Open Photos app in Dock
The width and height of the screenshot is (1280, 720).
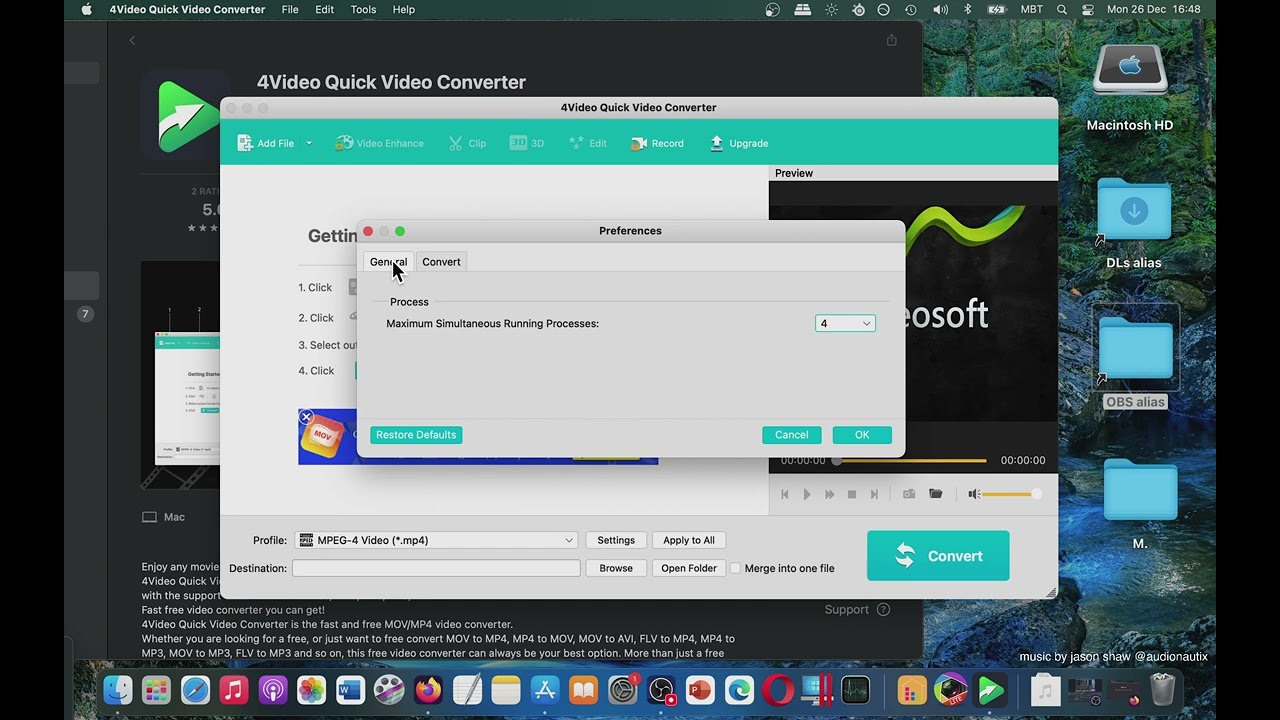coord(312,690)
